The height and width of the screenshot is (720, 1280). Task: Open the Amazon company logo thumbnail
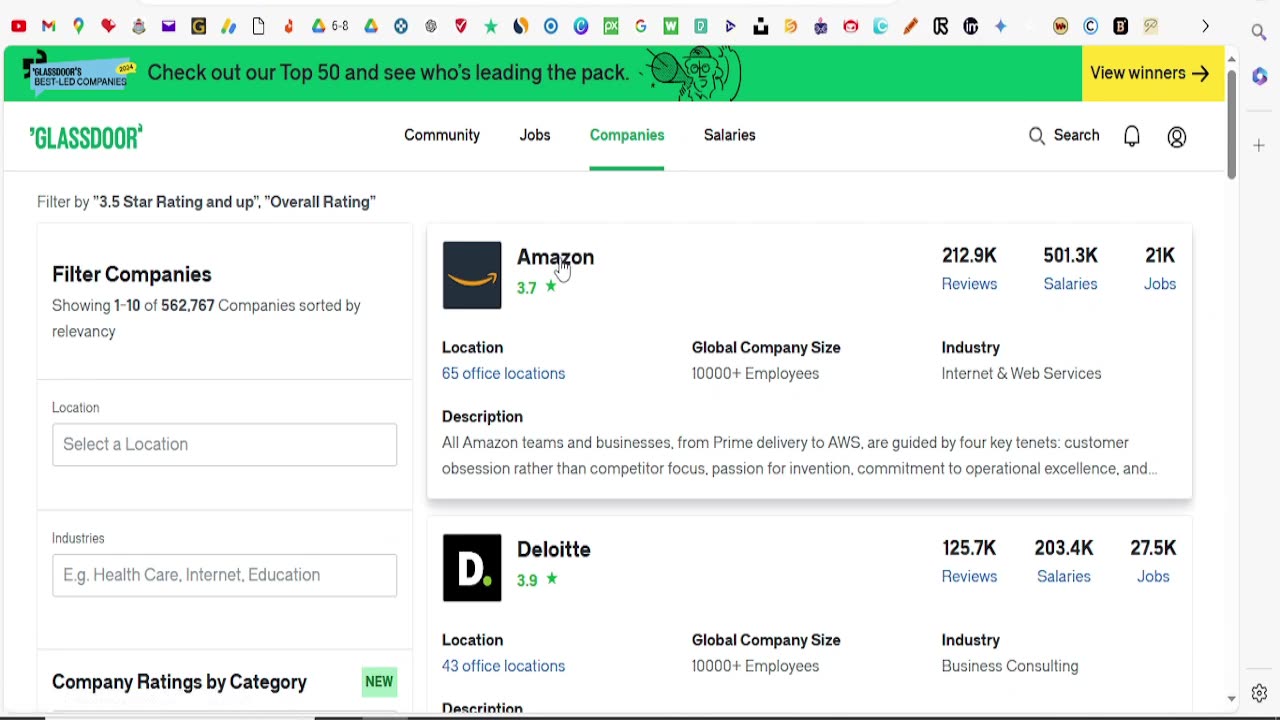472,275
